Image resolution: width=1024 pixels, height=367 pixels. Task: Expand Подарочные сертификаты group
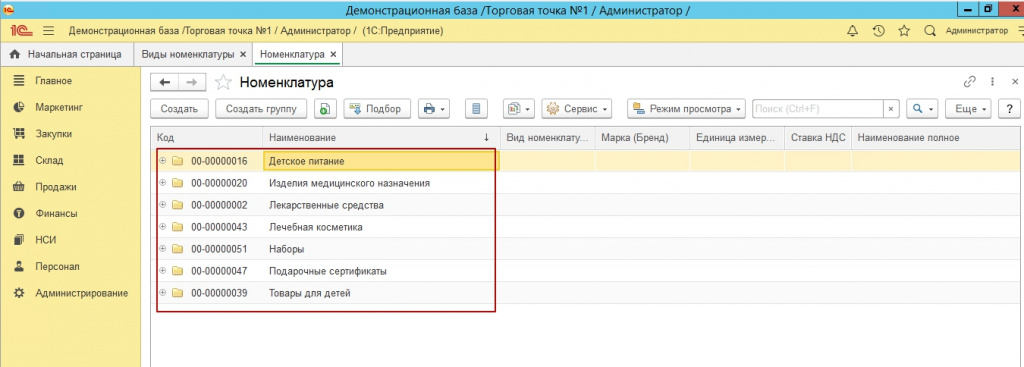point(162,271)
